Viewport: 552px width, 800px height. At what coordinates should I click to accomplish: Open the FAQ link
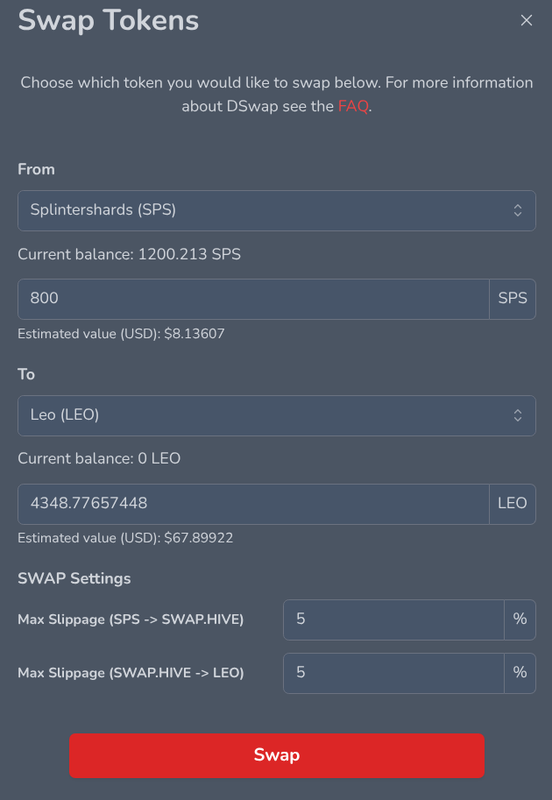pyautogui.click(x=353, y=106)
